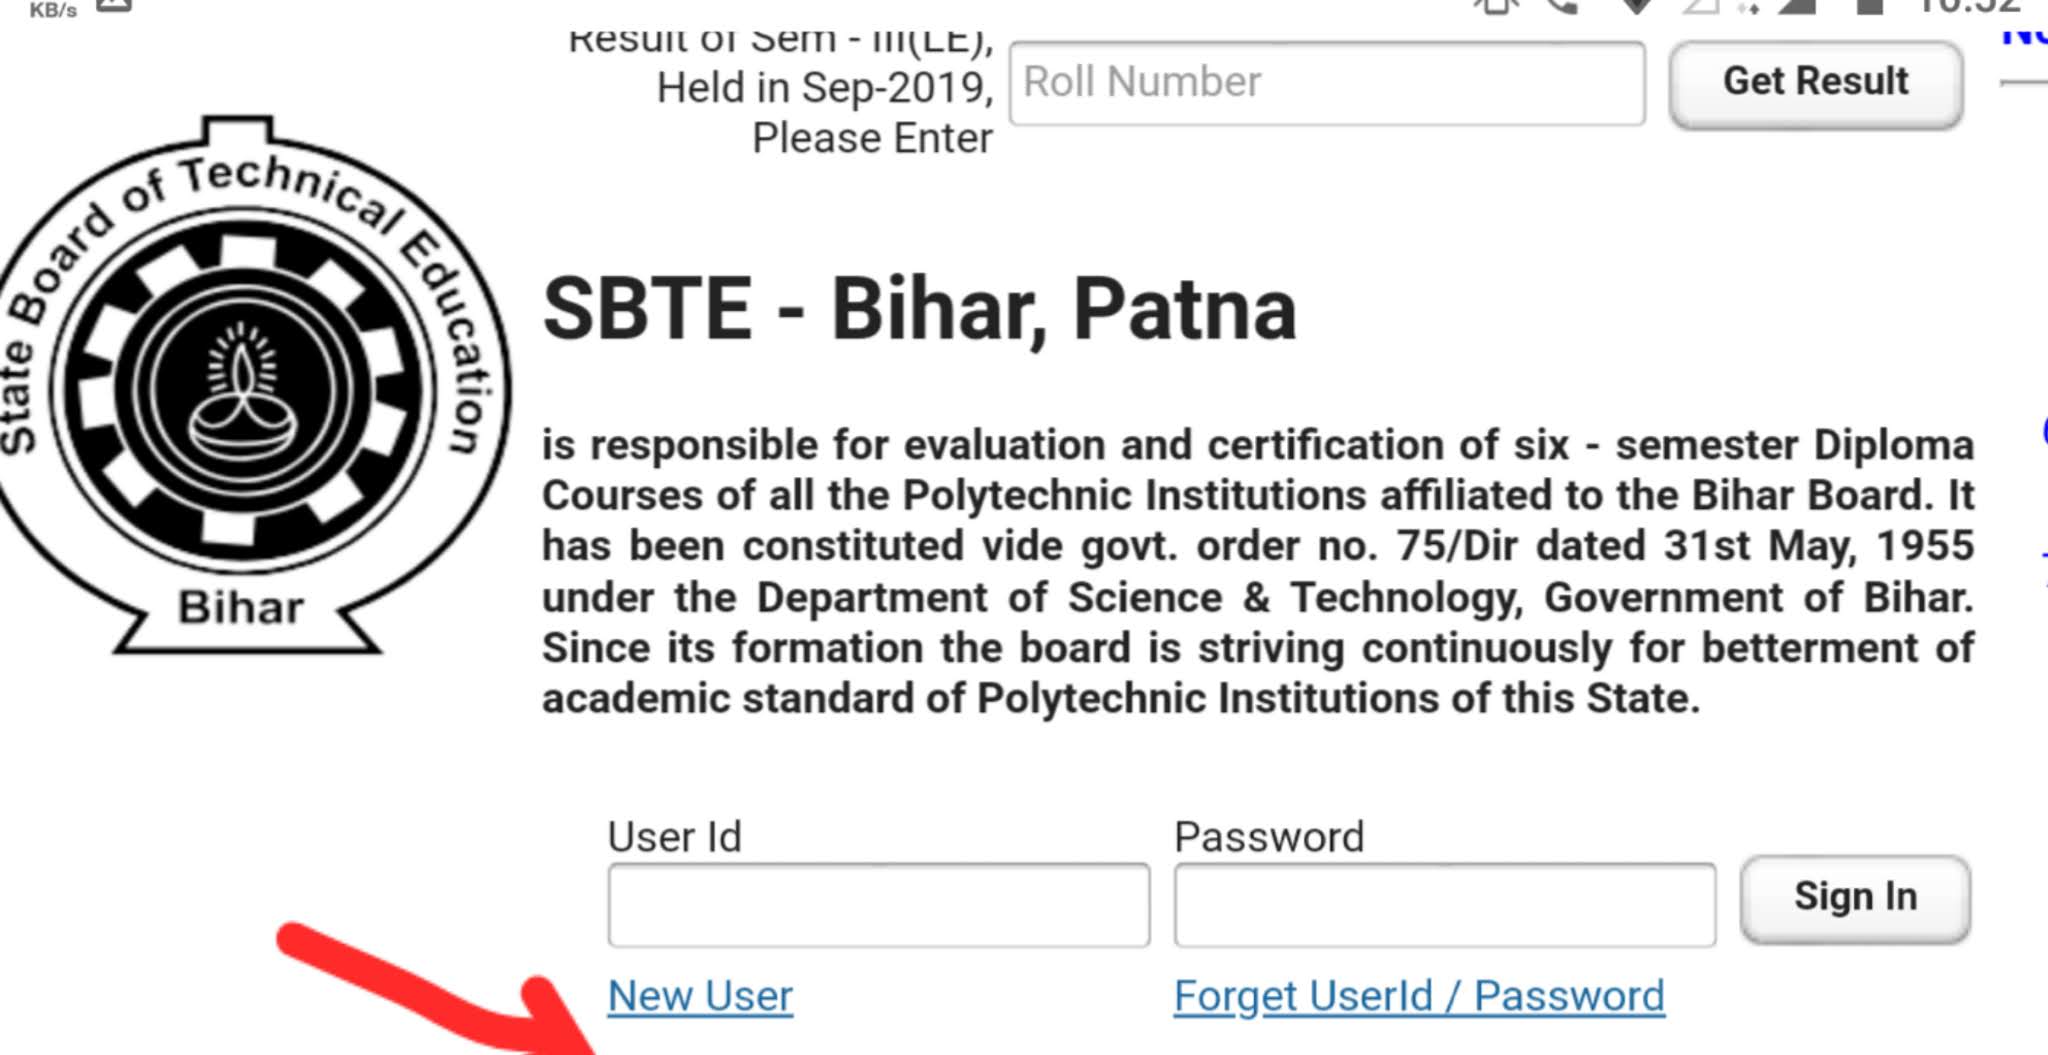Open the New User registration link
The image size is (2048, 1055).
(699, 995)
